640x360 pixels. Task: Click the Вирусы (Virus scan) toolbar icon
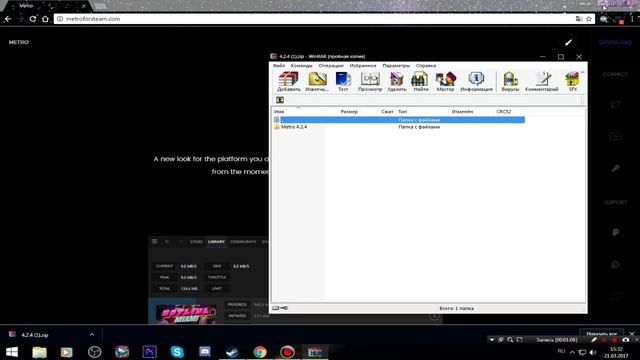(510, 81)
